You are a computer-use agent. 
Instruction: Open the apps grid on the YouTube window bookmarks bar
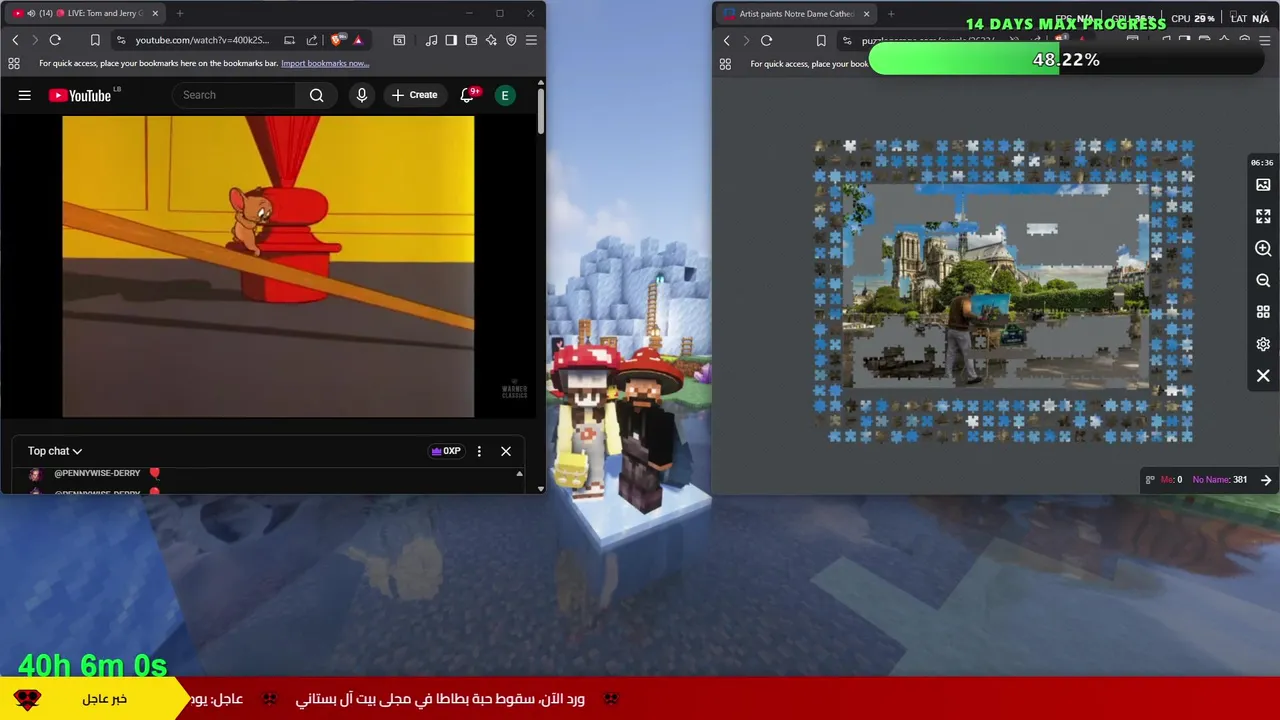[x=14, y=63]
